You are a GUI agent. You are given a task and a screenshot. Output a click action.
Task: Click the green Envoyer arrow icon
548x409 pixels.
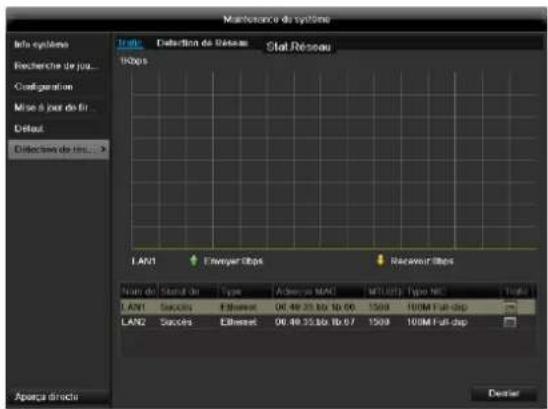pyautogui.click(x=194, y=260)
